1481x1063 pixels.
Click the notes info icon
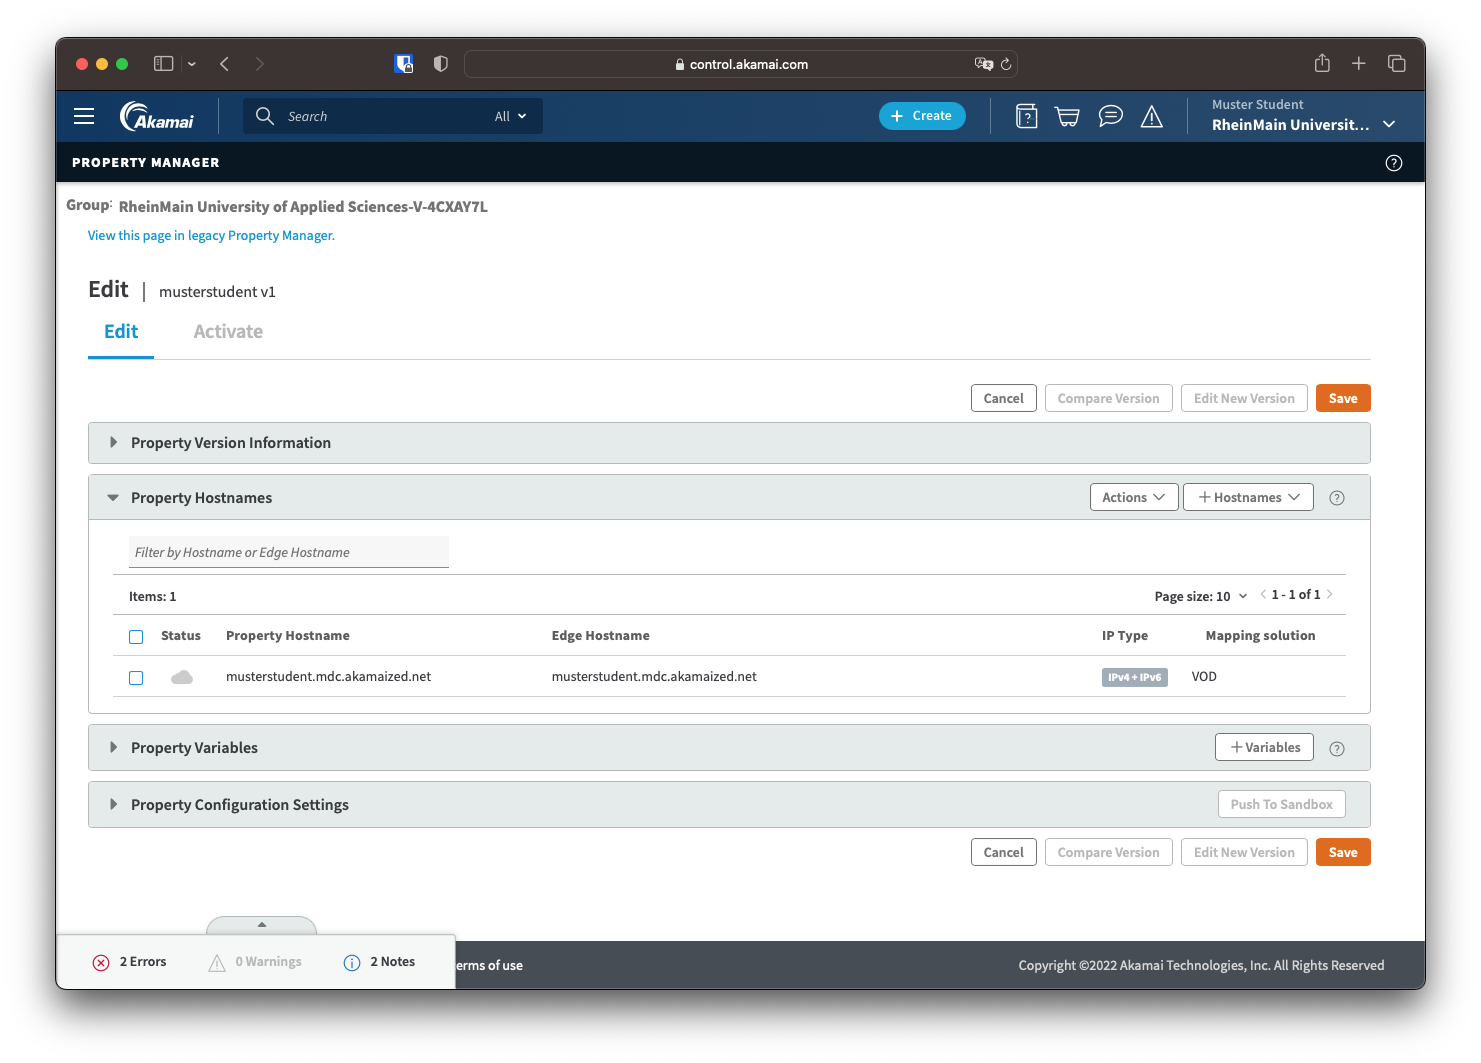[352, 963]
